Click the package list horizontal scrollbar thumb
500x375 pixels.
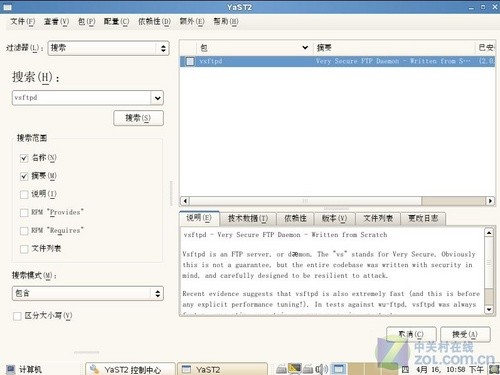305,201
